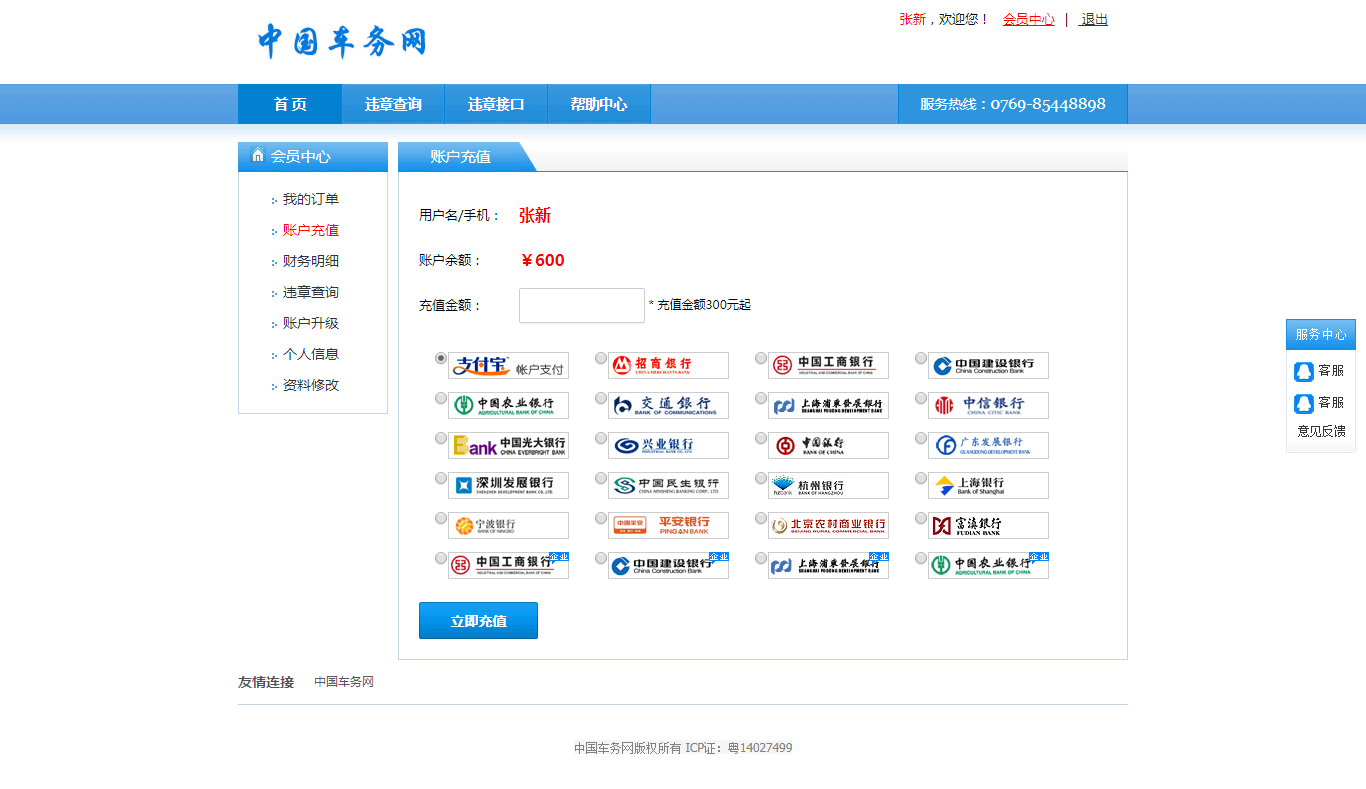1366x789 pixels.
Task: Click the 立即充值 button
Action: pyautogui.click(x=478, y=621)
